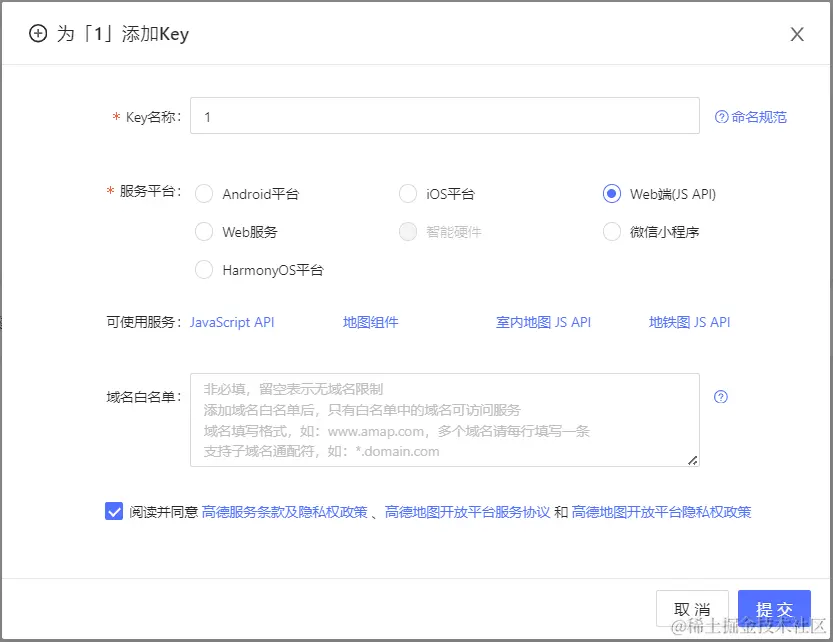Open the 地图组件 service link

pyautogui.click(x=370, y=322)
